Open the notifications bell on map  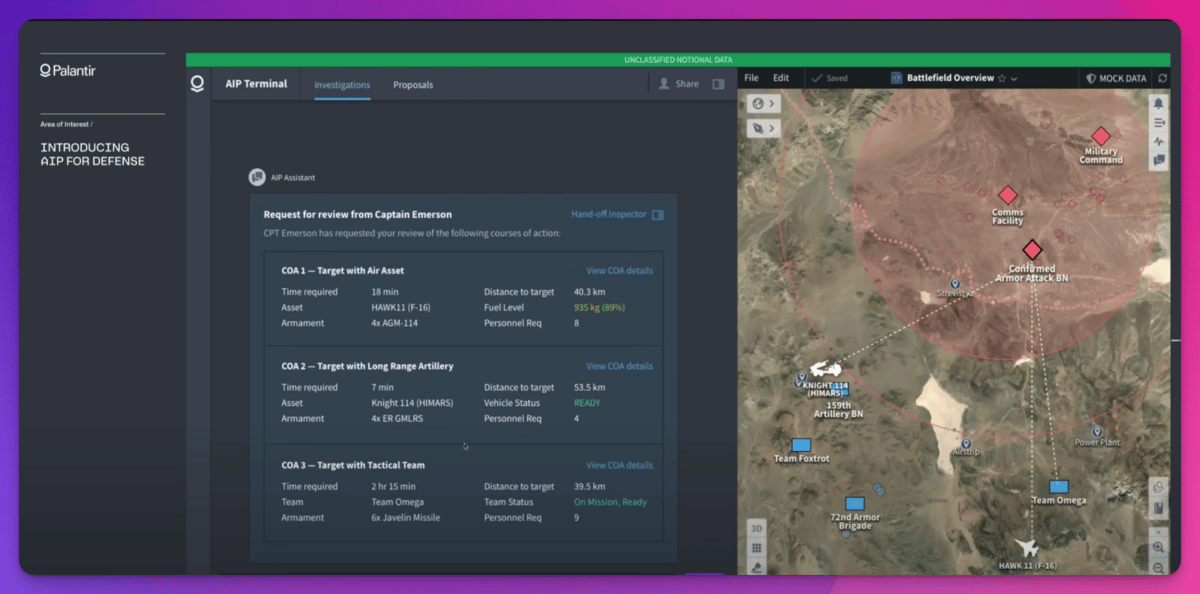click(1159, 103)
